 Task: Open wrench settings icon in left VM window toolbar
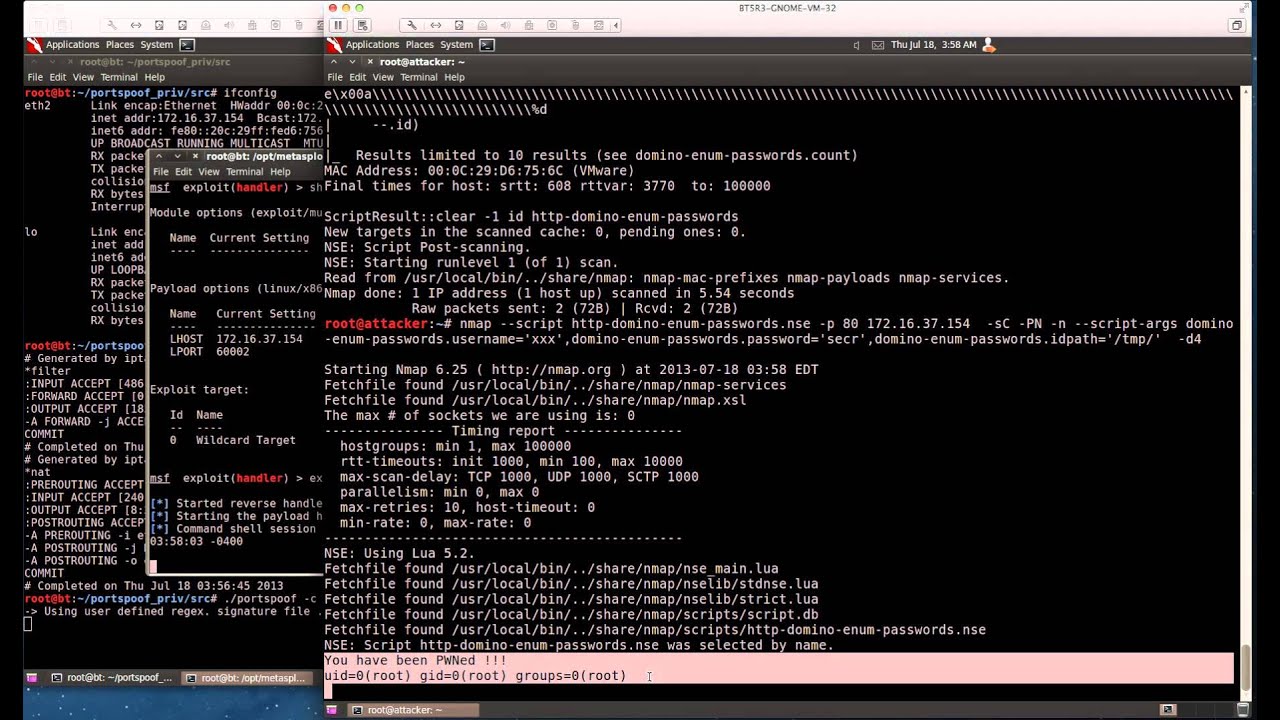(112, 25)
